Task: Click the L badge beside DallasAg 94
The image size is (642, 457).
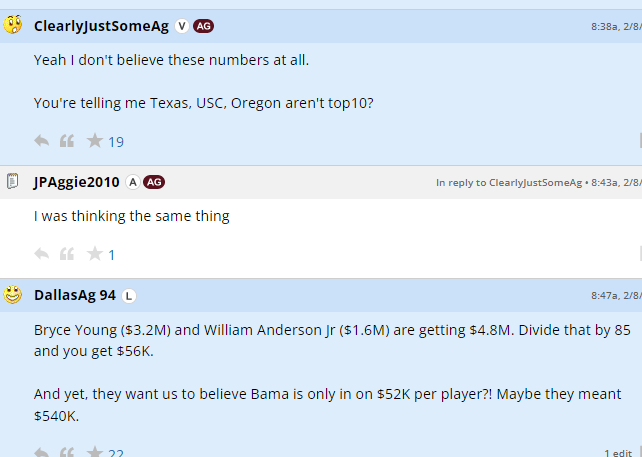Action: coord(129,295)
